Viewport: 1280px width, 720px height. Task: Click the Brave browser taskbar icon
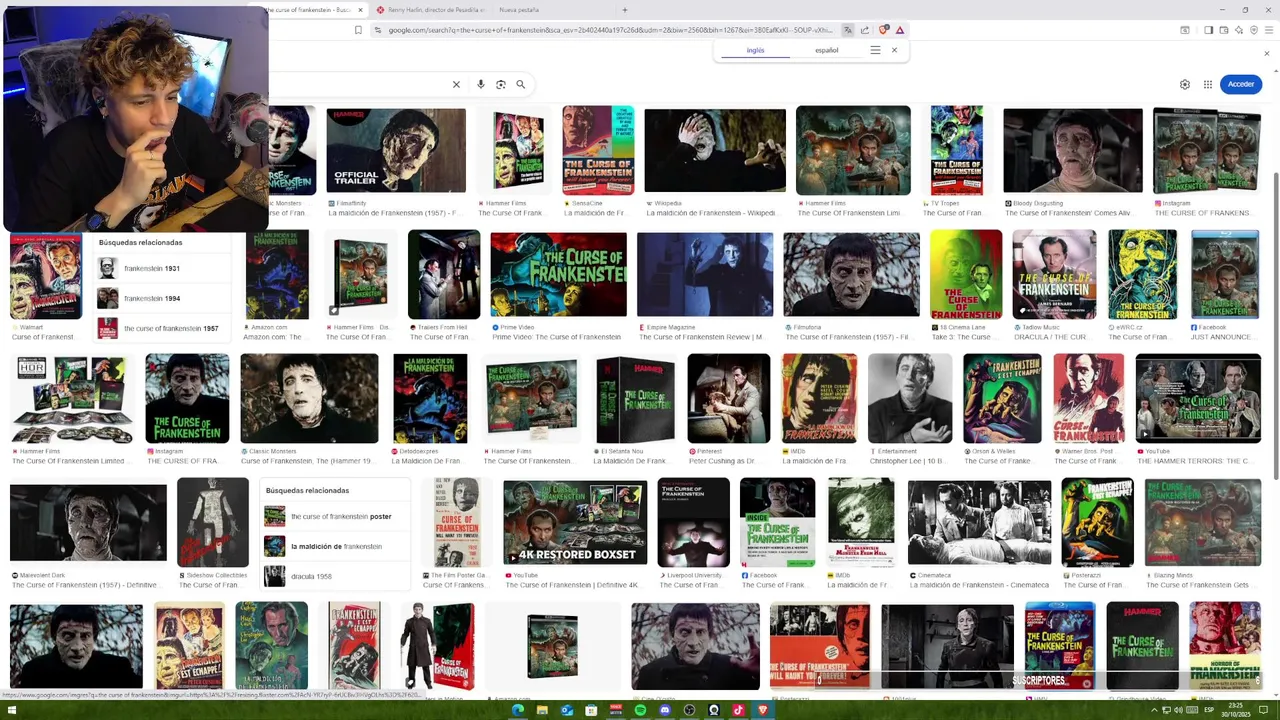(763, 710)
